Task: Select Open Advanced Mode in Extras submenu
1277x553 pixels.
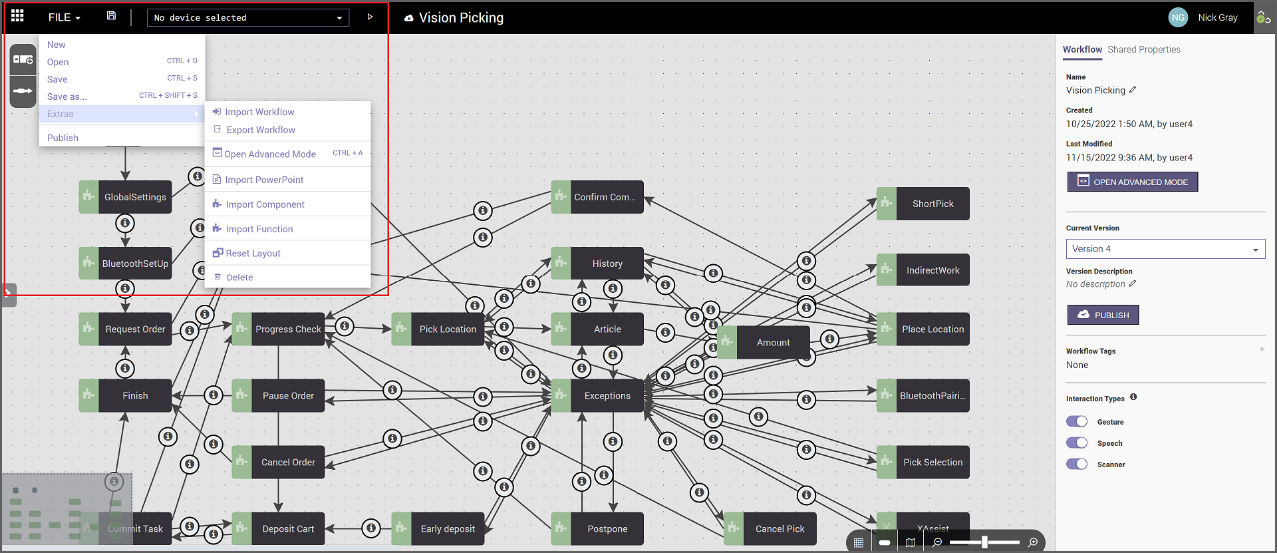Action: coord(288,154)
